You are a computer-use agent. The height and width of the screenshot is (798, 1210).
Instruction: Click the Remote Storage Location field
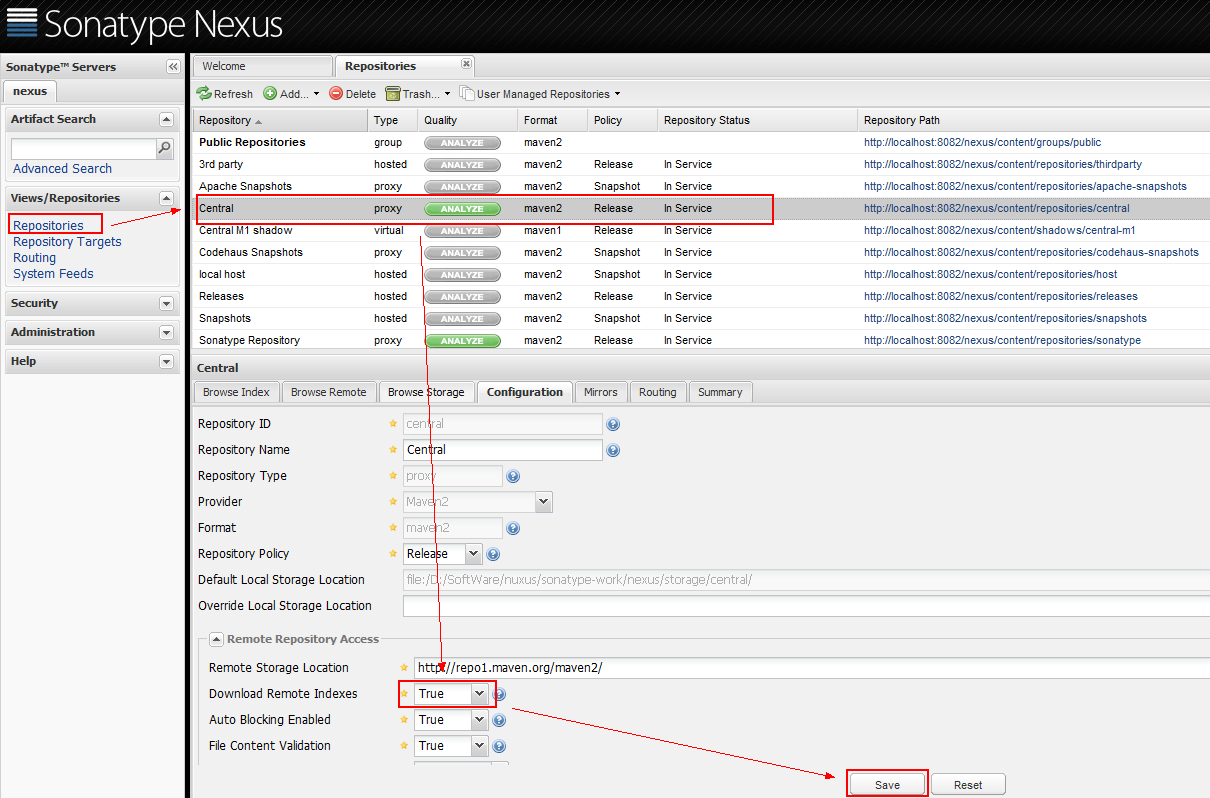pos(812,668)
